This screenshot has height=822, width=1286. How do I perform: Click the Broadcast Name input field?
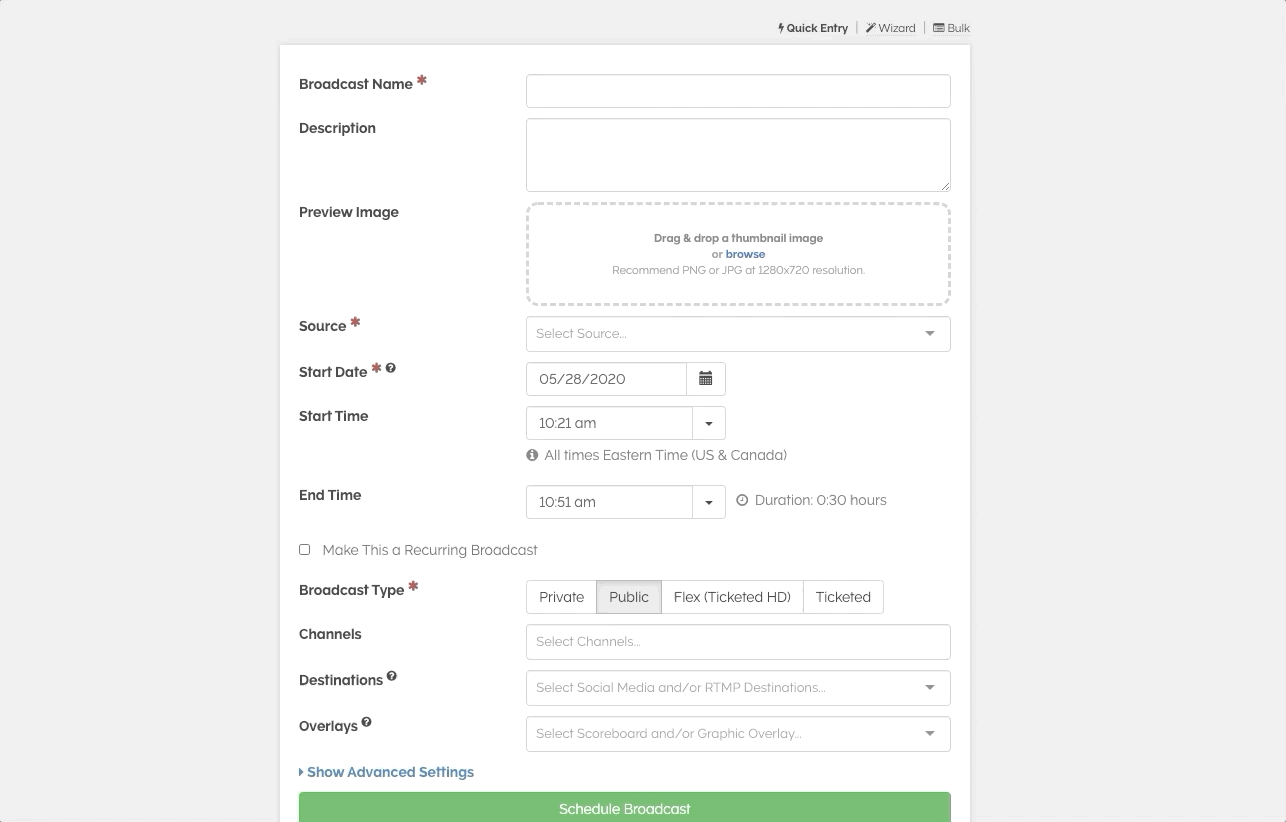[x=737, y=91]
